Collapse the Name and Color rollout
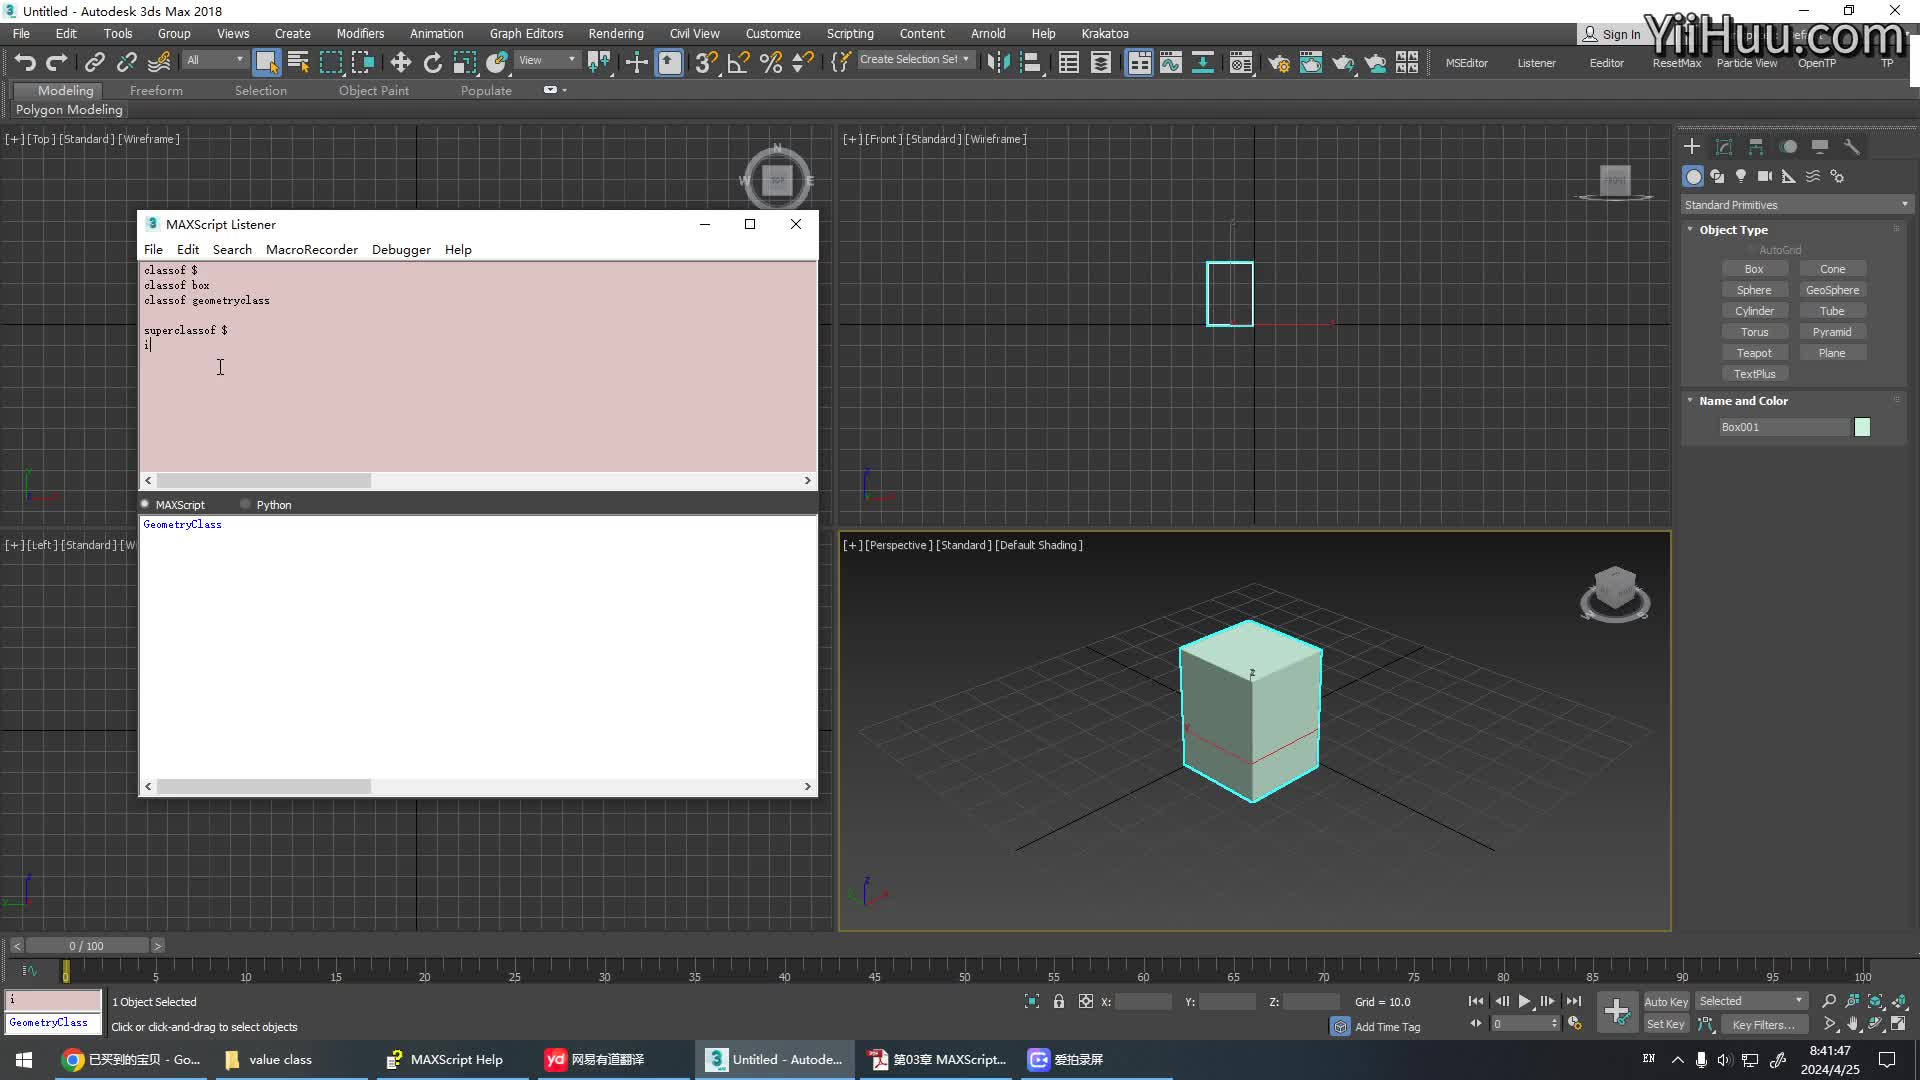 (x=1743, y=401)
